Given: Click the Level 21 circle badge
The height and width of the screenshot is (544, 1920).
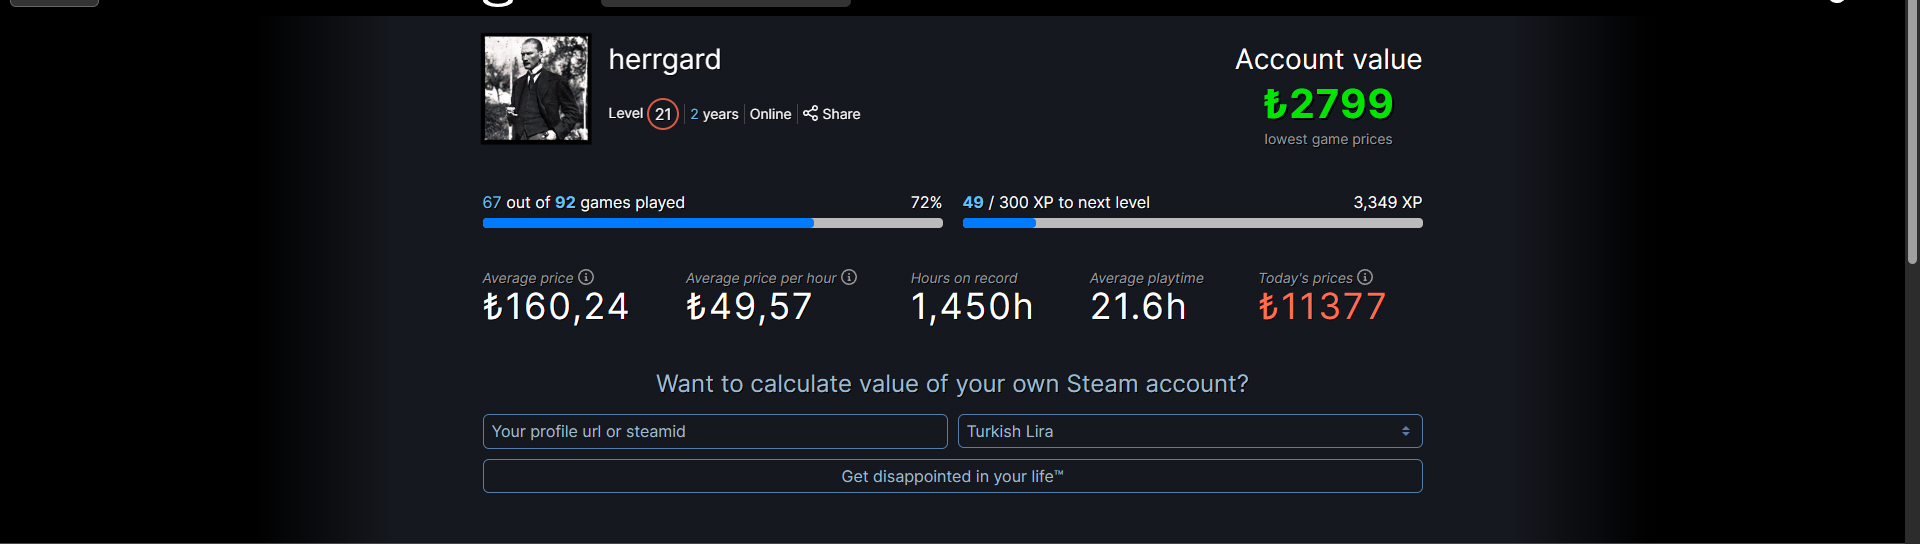Looking at the screenshot, I should [663, 114].
